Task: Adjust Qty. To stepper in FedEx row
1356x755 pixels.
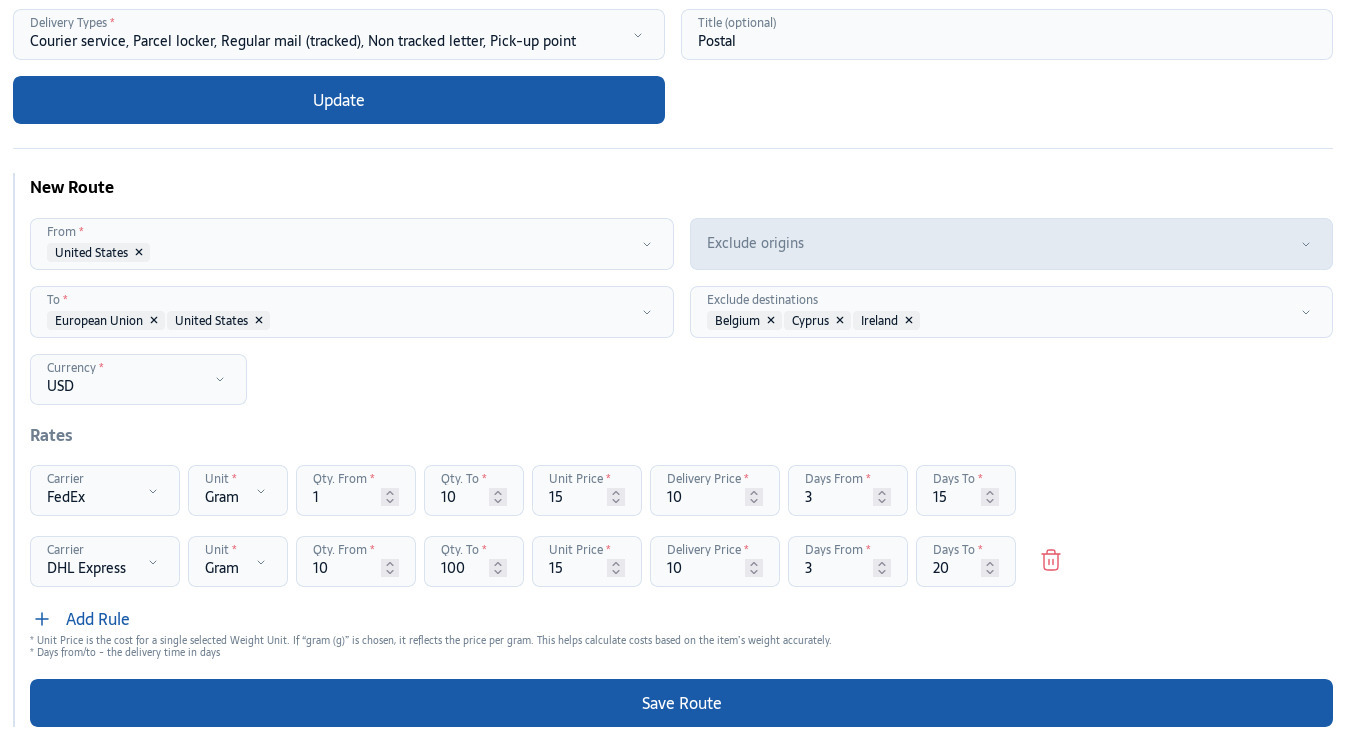Action: click(498, 497)
